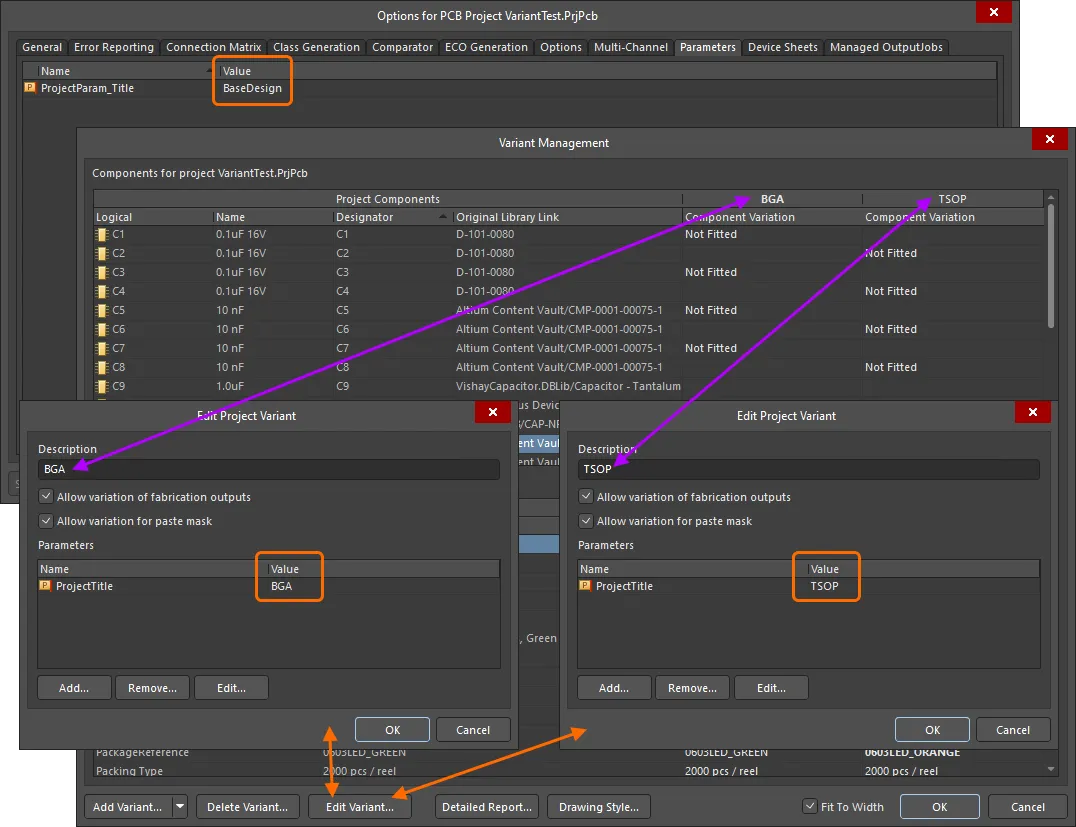This screenshot has width=1076, height=827.
Task: Click Cancel in the TSOP variant dialog
Action: click(1013, 730)
